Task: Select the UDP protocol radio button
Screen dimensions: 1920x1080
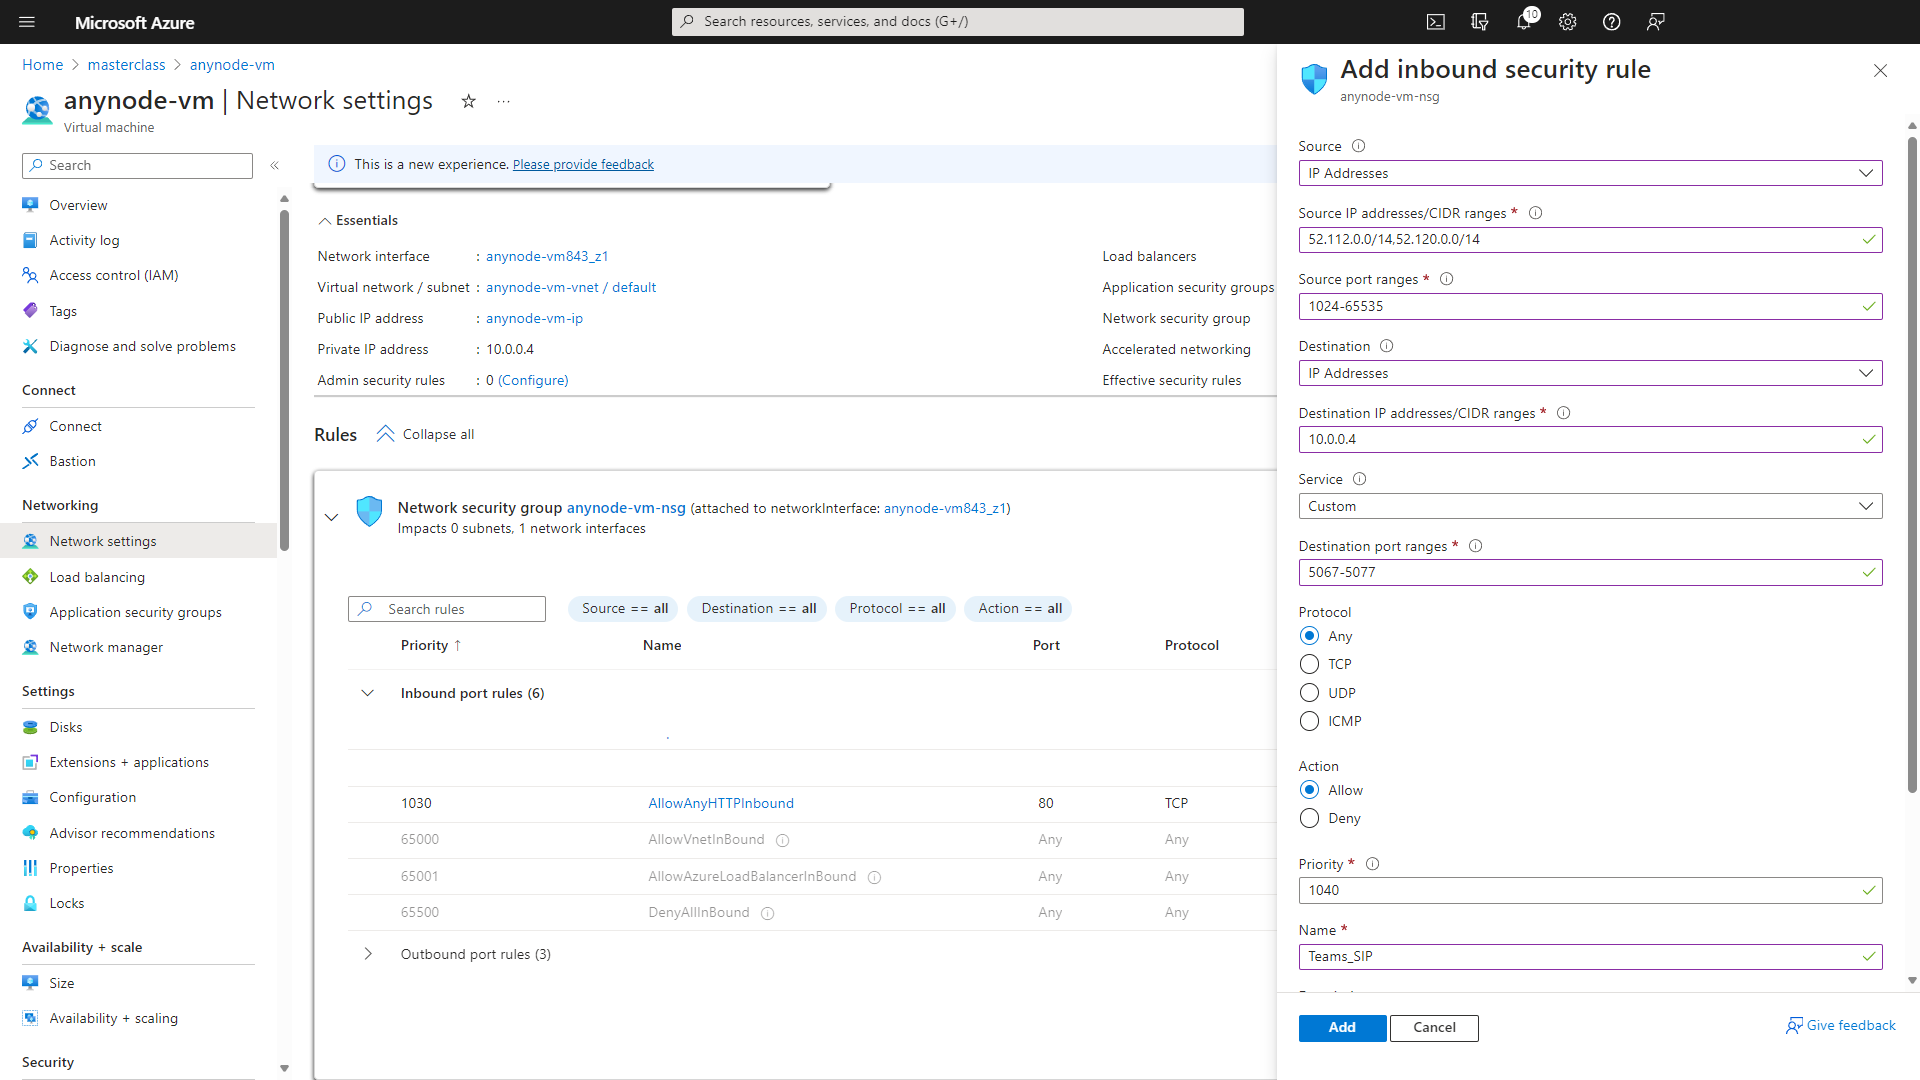Action: [1309, 693]
